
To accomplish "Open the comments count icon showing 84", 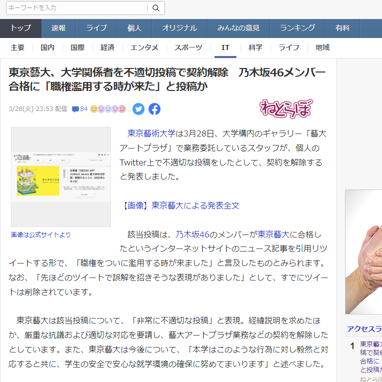I will [x=80, y=109].
